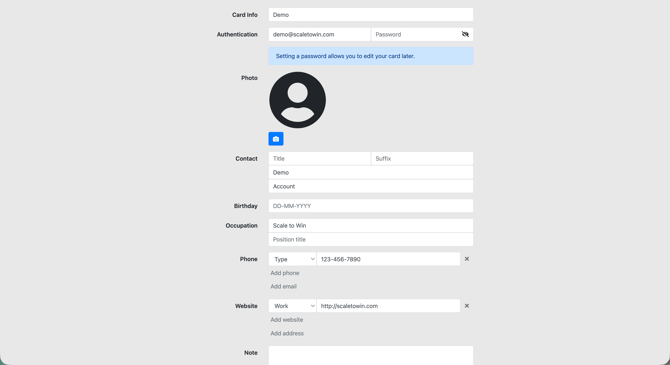The width and height of the screenshot is (670, 365).
Task: Click the phone number field 123-456-7890
Action: (x=388, y=259)
